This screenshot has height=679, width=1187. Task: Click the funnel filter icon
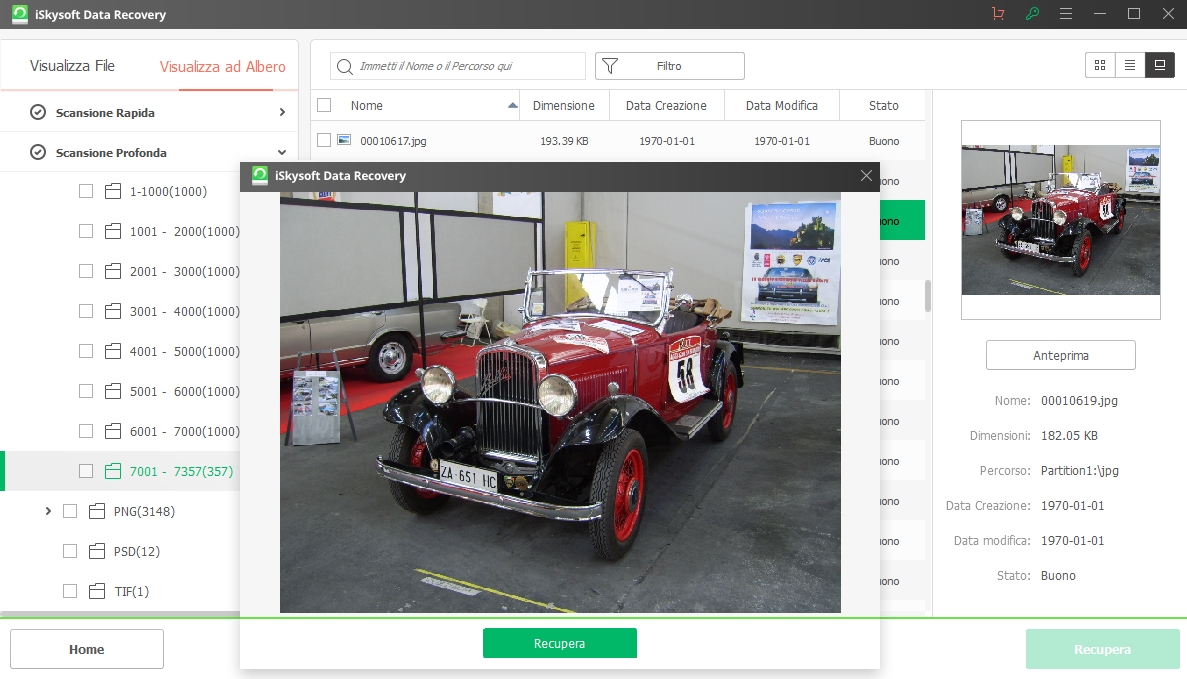click(x=610, y=66)
